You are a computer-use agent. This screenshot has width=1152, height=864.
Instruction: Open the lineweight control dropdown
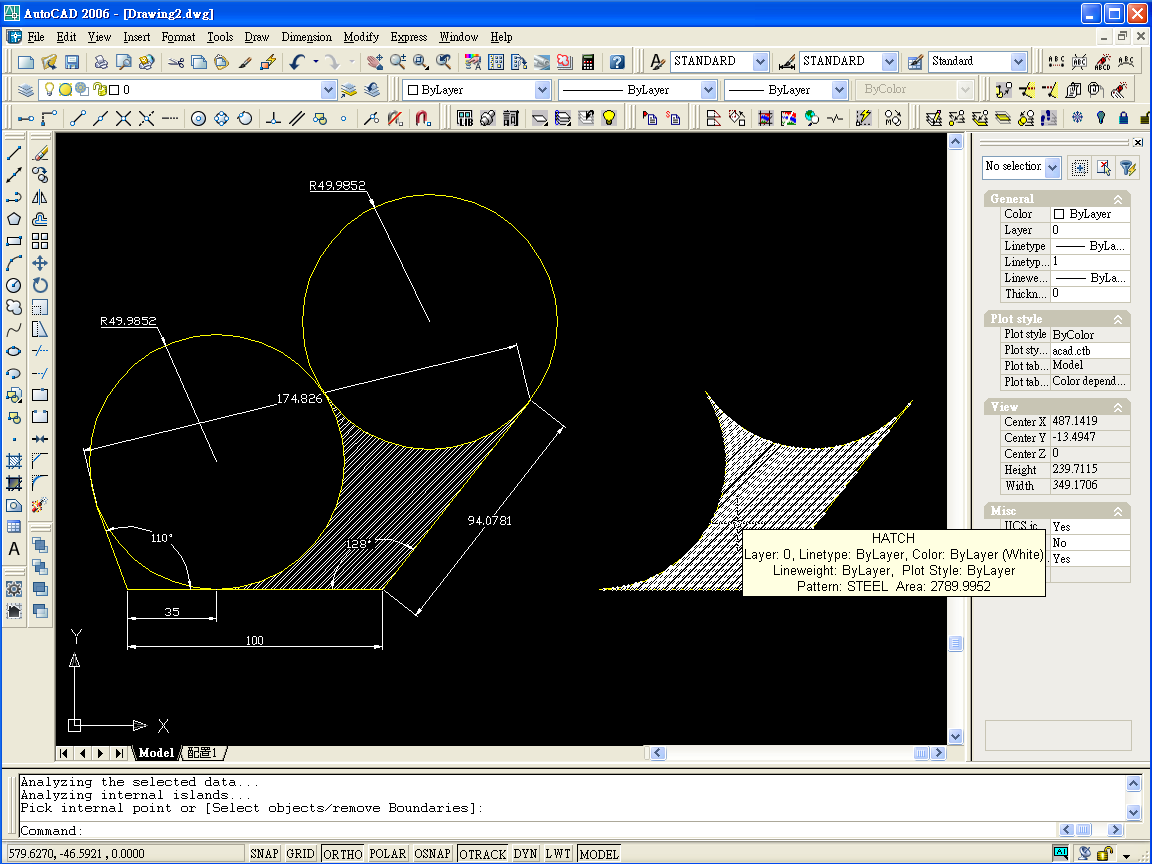pyautogui.click(x=839, y=90)
